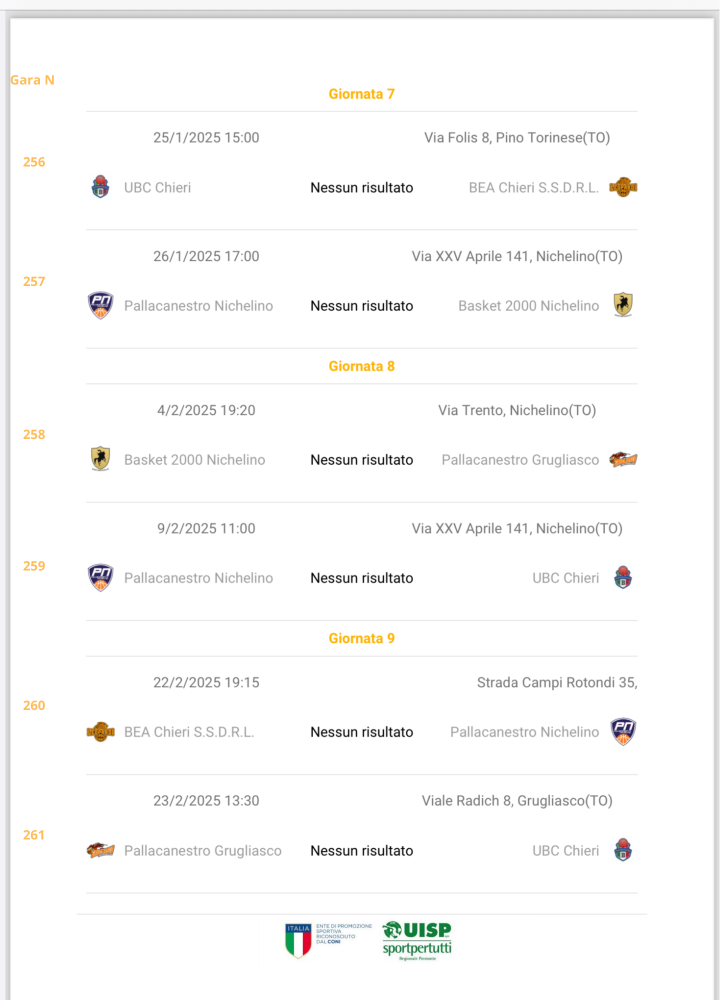Select the Giornata 7 heading
Viewport: 720px width, 1000px height.
[362, 94]
